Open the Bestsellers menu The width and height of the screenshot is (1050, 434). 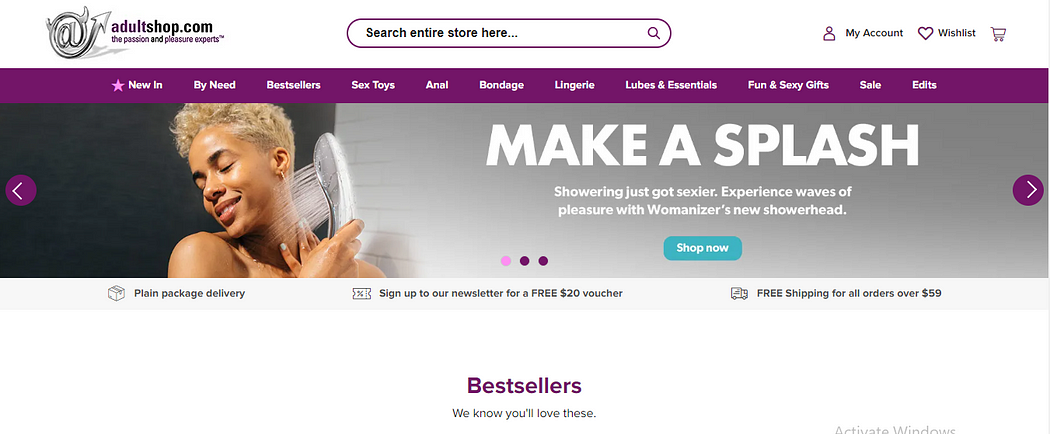click(x=293, y=85)
